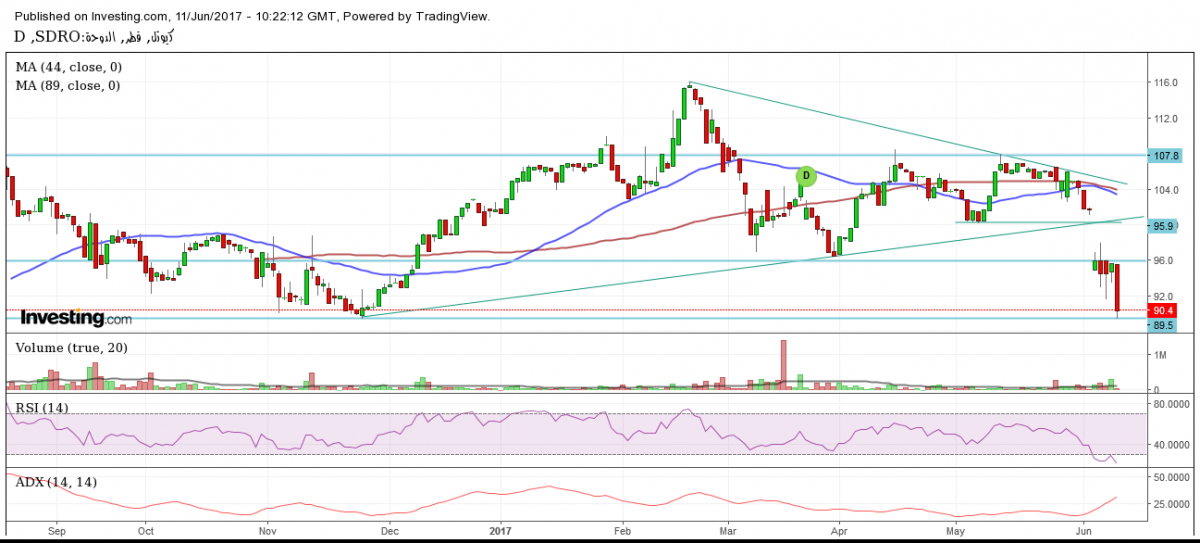Click the 80.0000 RSI axis value

[1171, 405]
